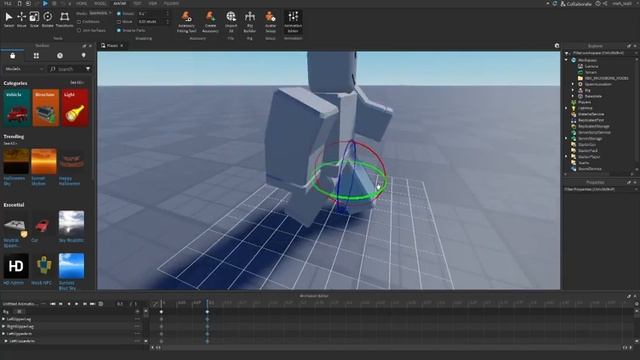The image size is (640, 360).
Task: Open the Toolbox creations lightbulb tab
Action: [x=84, y=56]
